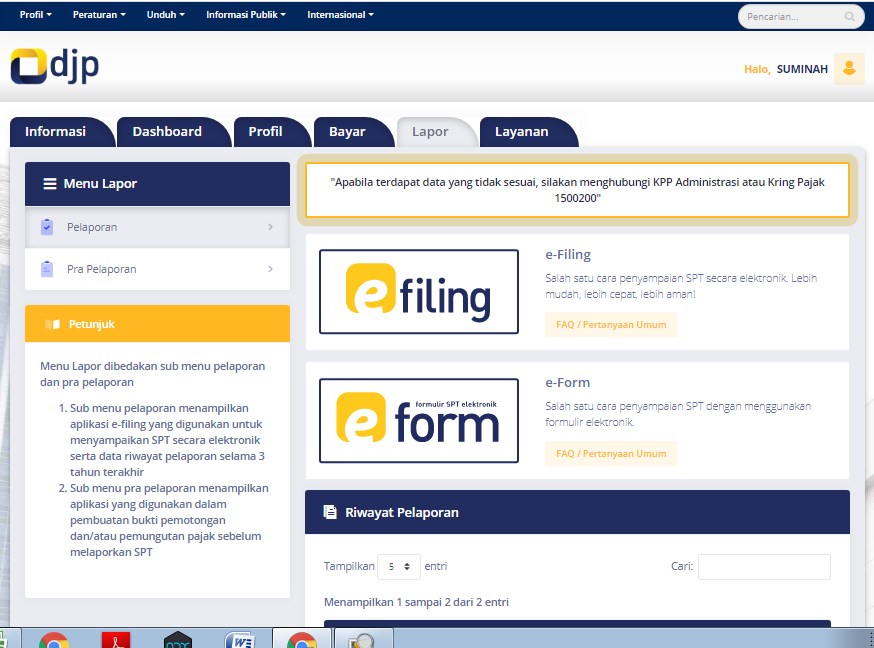The image size is (874, 648).
Task: Click FAQ / Pertanyaan Umum under e-Filing
Action: [x=611, y=325]
